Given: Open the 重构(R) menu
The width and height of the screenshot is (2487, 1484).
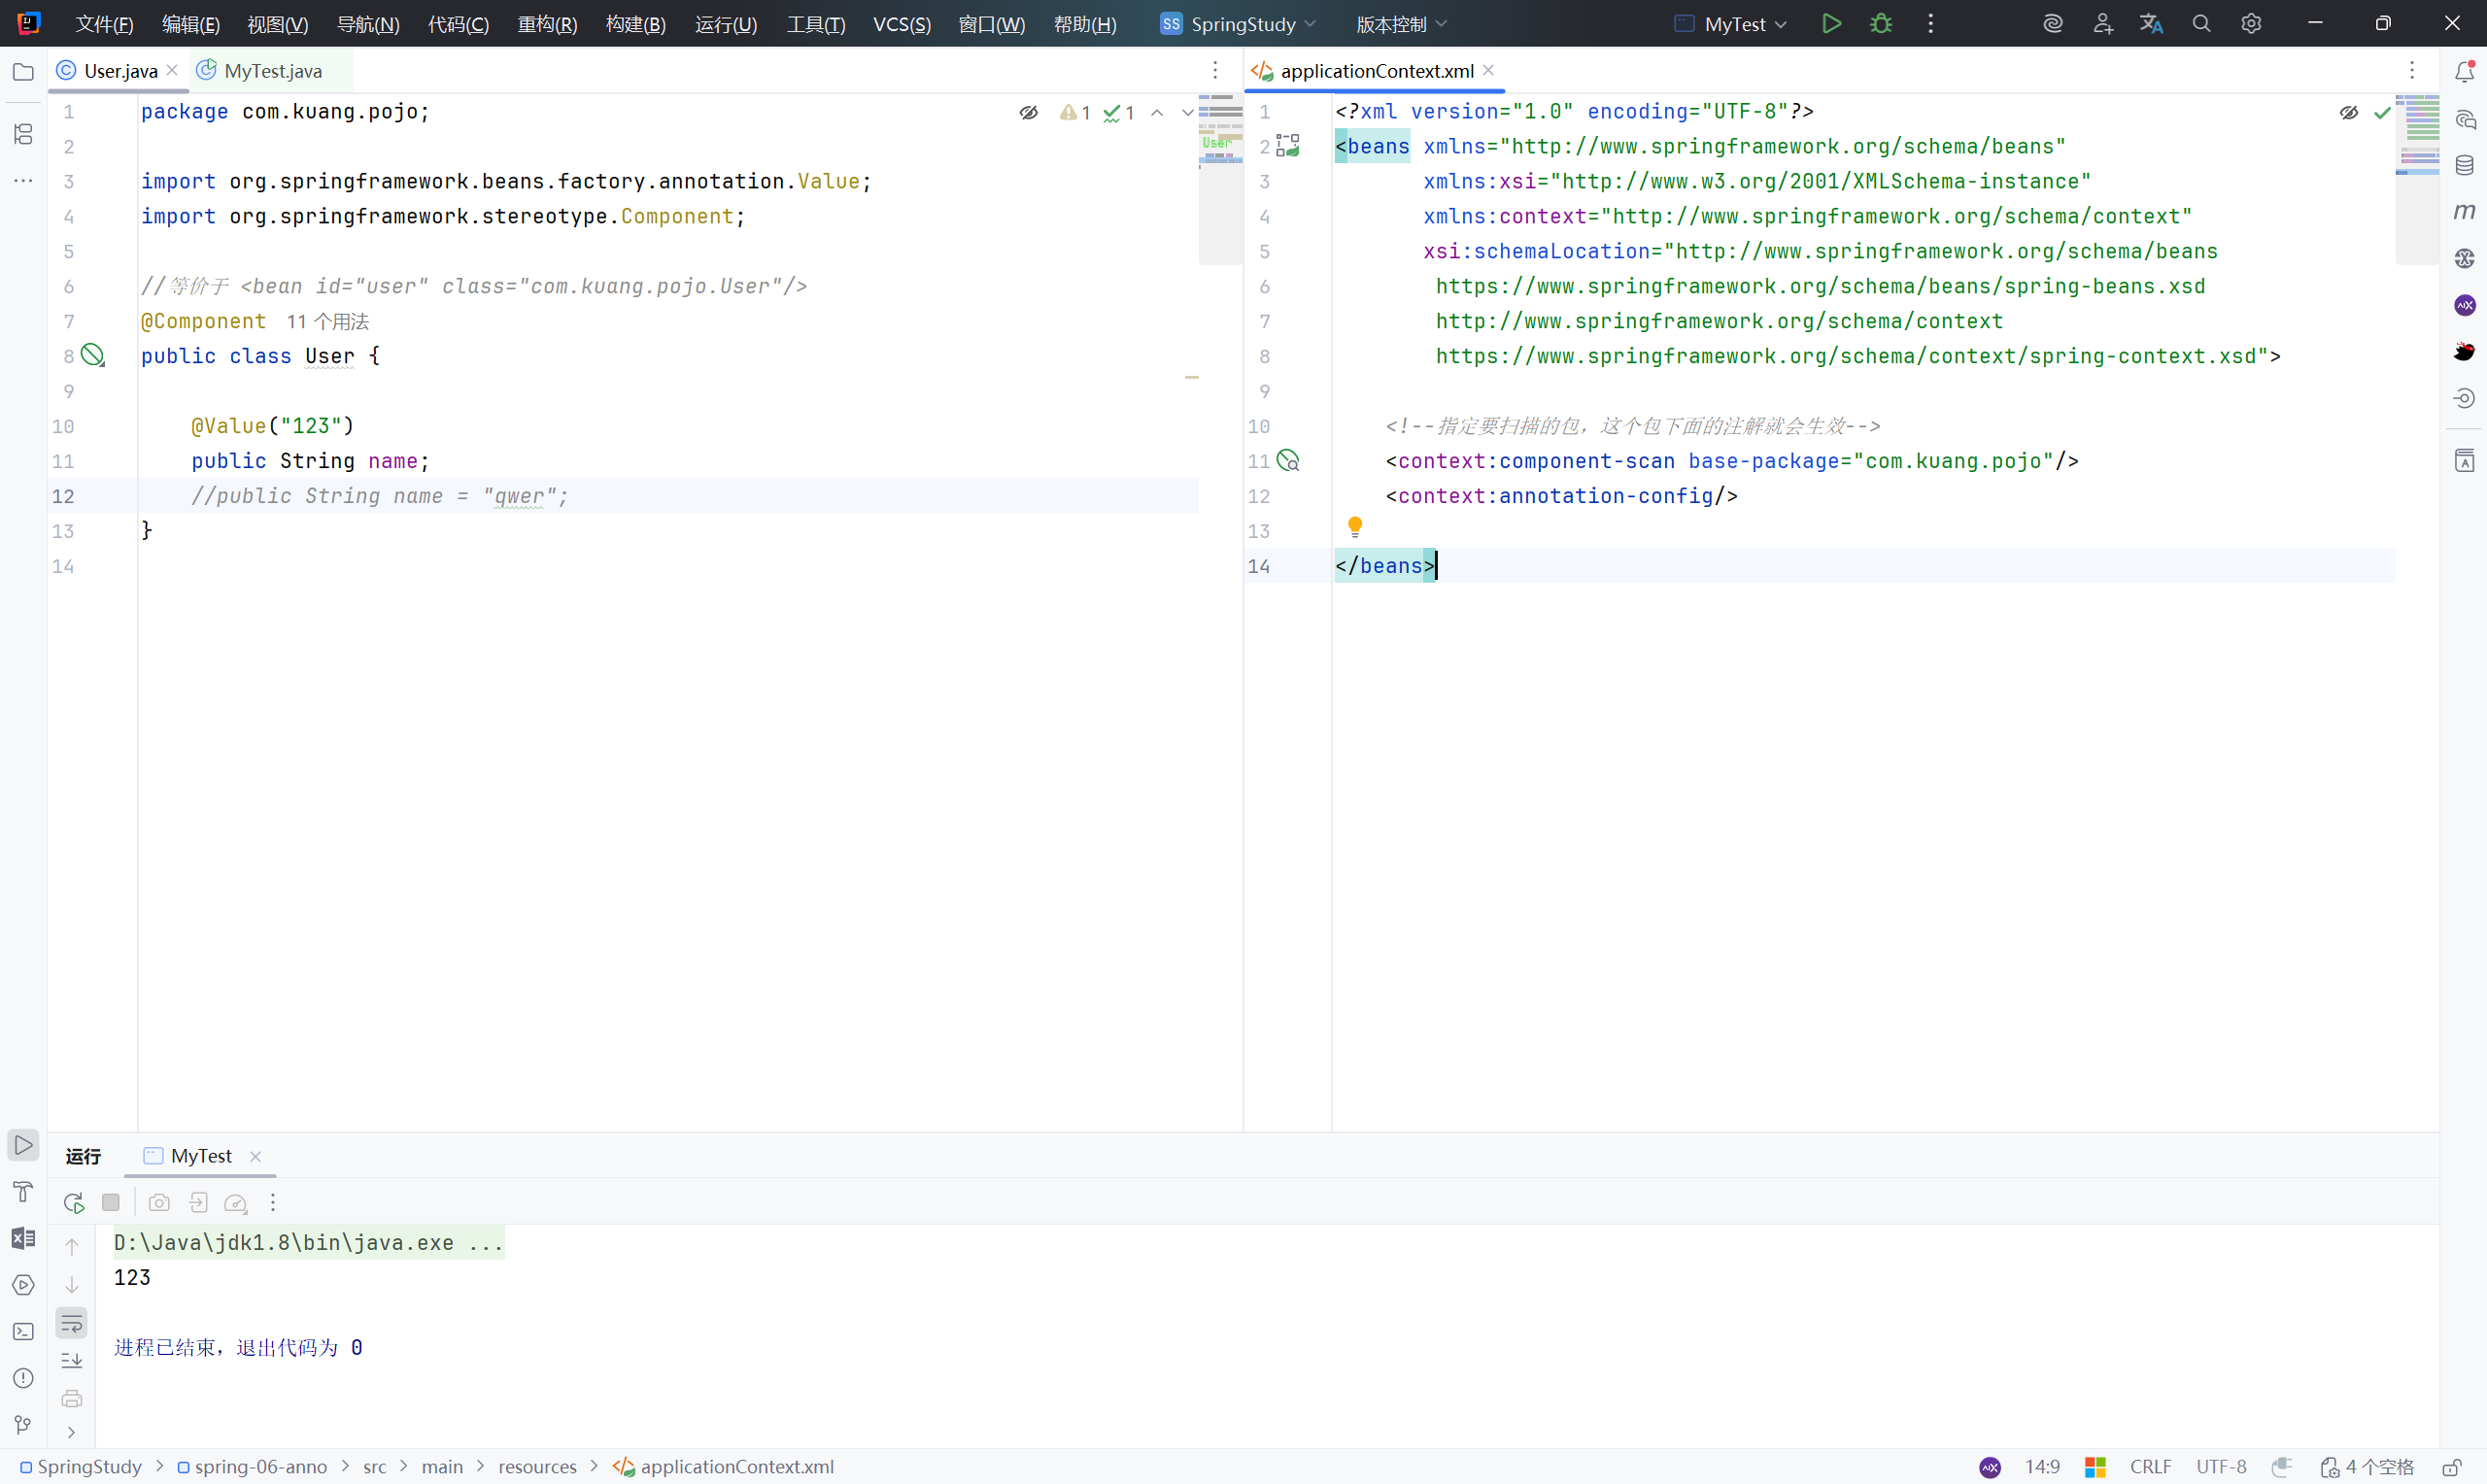Looking at the screenshot, I should coord(547,24).
